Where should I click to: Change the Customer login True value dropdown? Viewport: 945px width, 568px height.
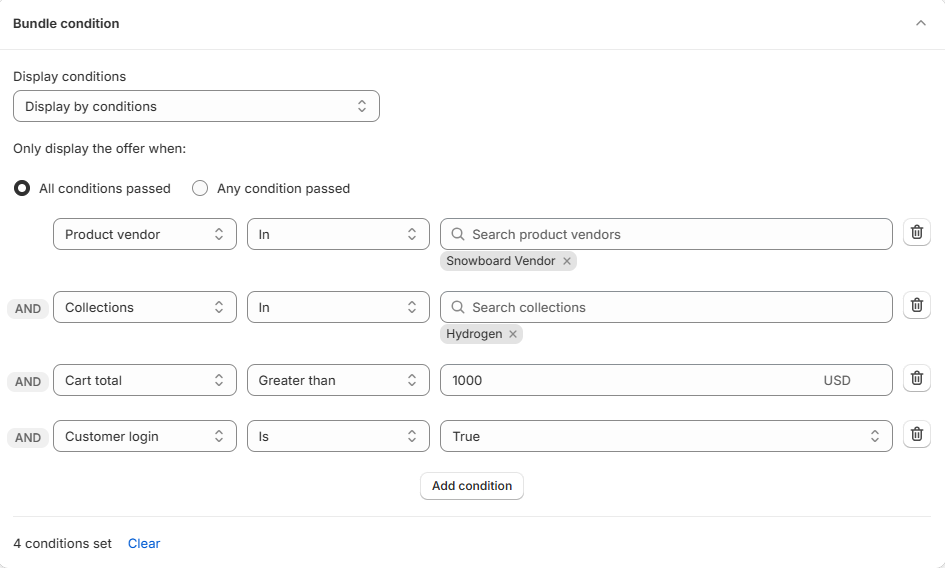(666, 436)
